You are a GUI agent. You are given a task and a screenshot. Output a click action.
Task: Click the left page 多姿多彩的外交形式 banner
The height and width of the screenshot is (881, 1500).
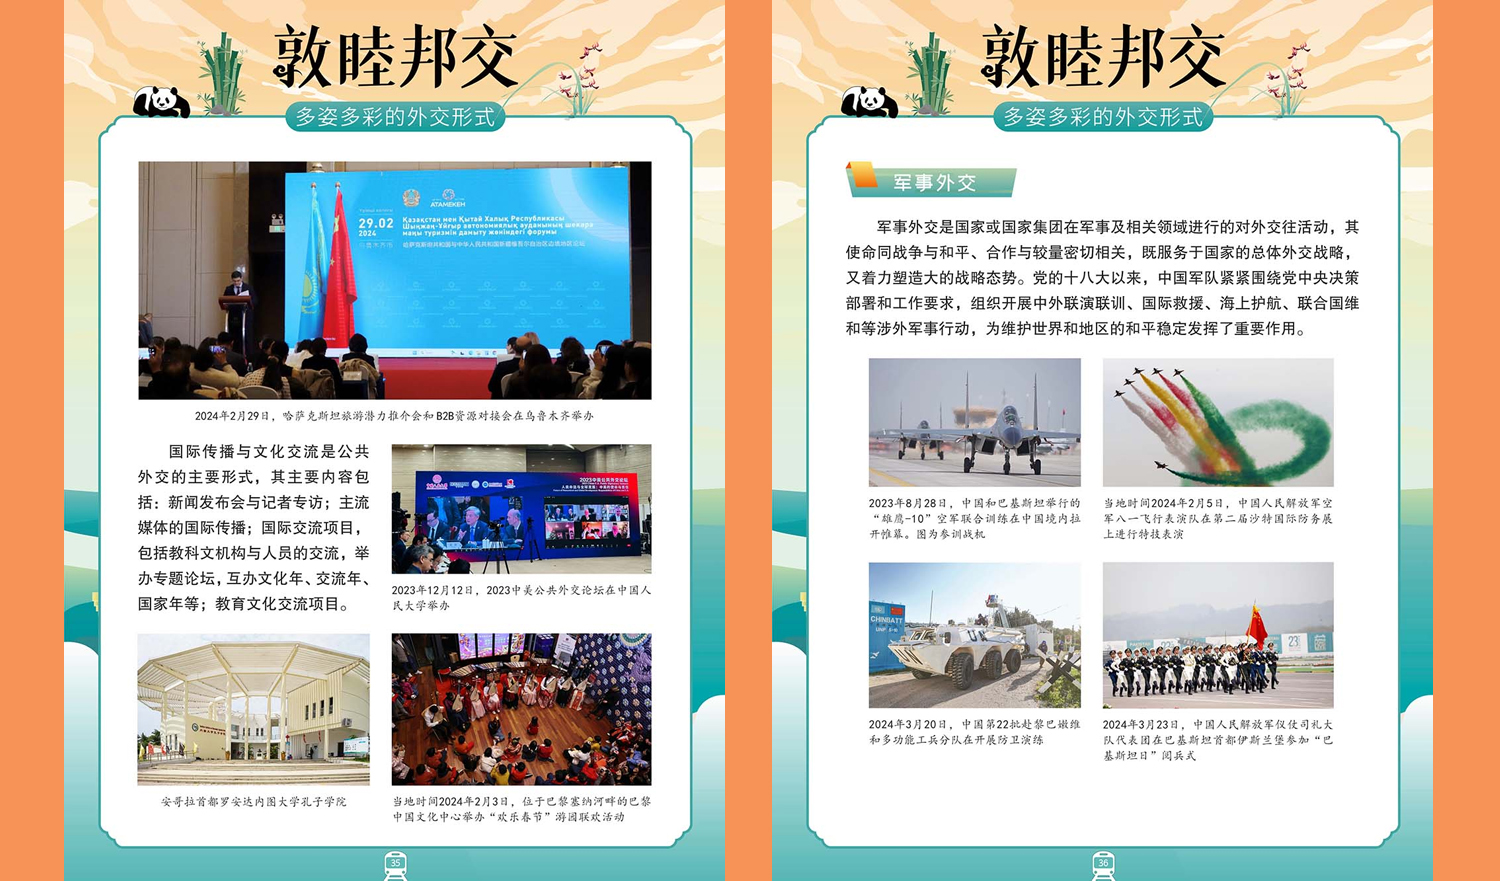tap(395, 117)
